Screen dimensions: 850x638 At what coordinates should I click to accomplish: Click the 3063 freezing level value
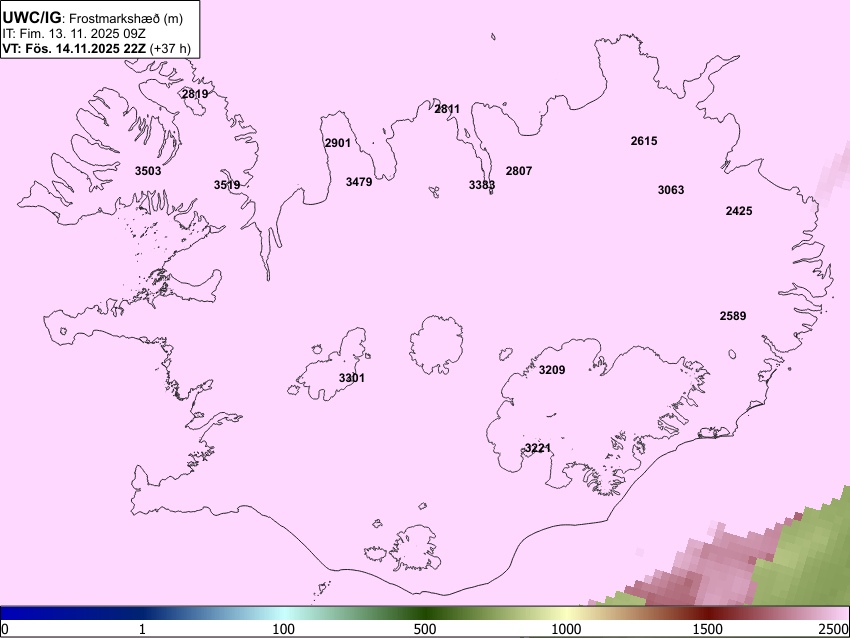coord(671,190)
